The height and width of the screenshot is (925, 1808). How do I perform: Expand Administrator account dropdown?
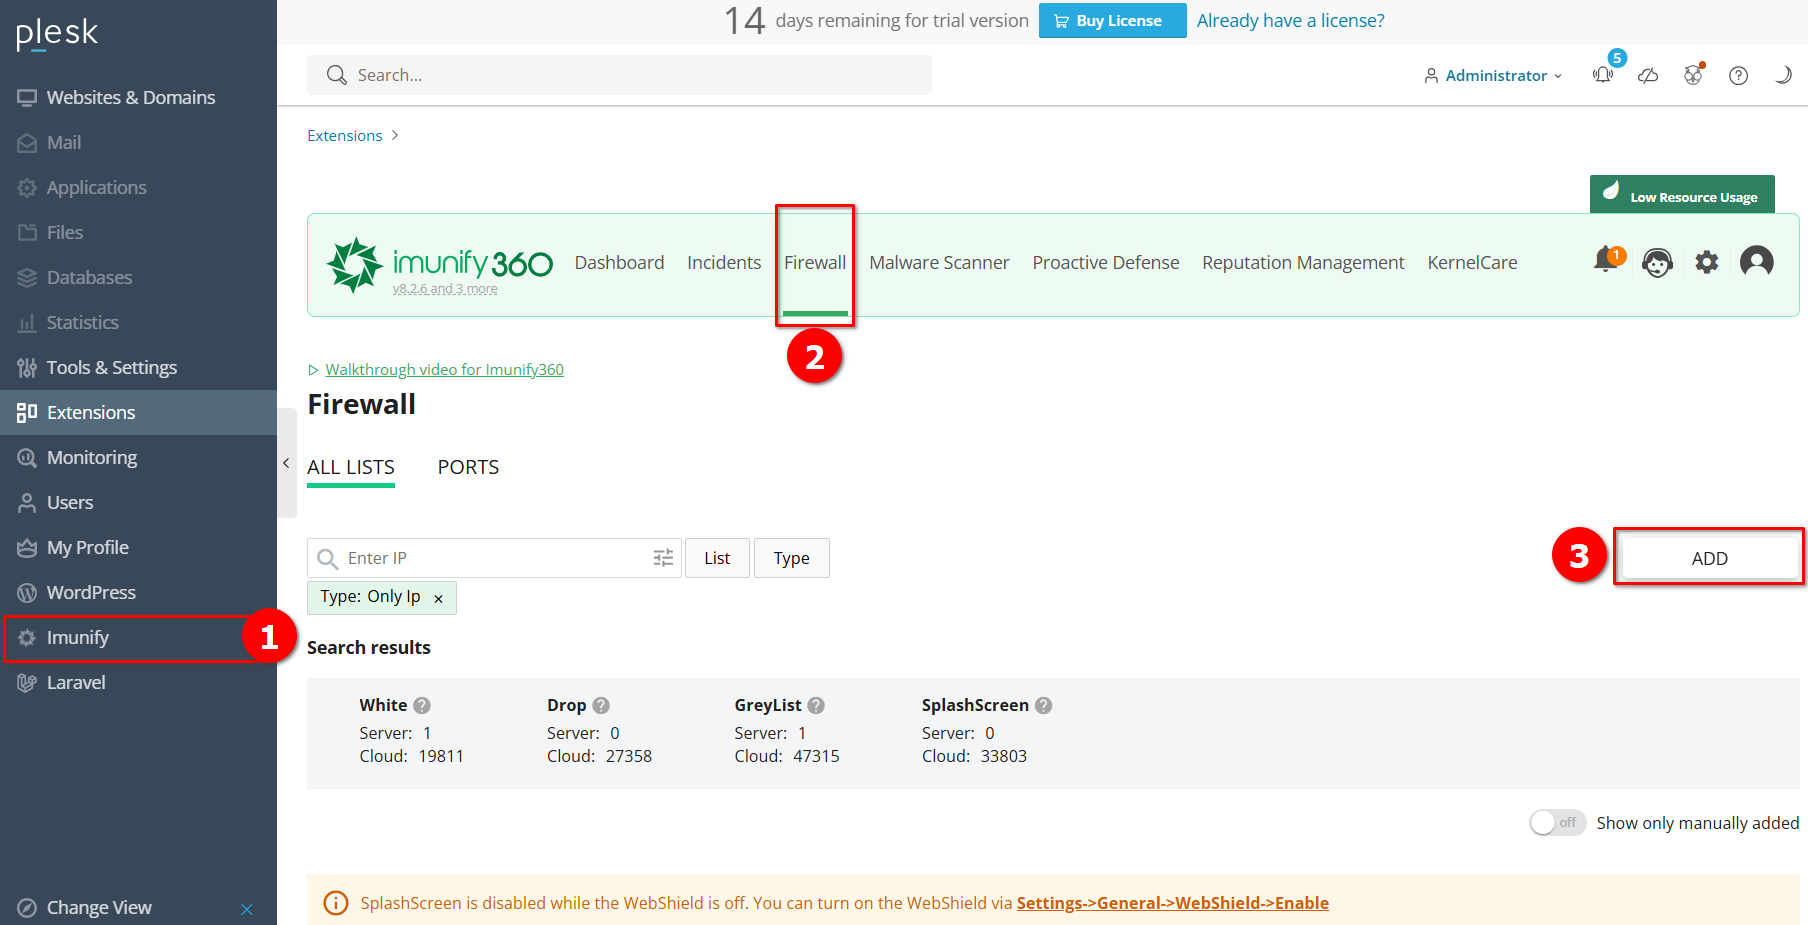click(1493, 76)
